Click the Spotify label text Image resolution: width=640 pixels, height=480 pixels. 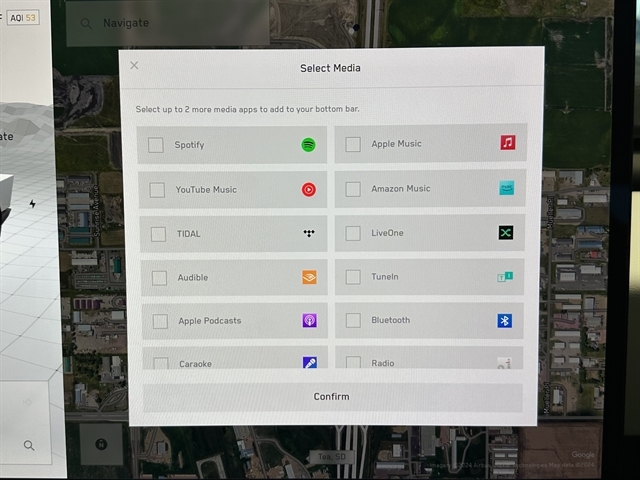click(x=189, y=145)
